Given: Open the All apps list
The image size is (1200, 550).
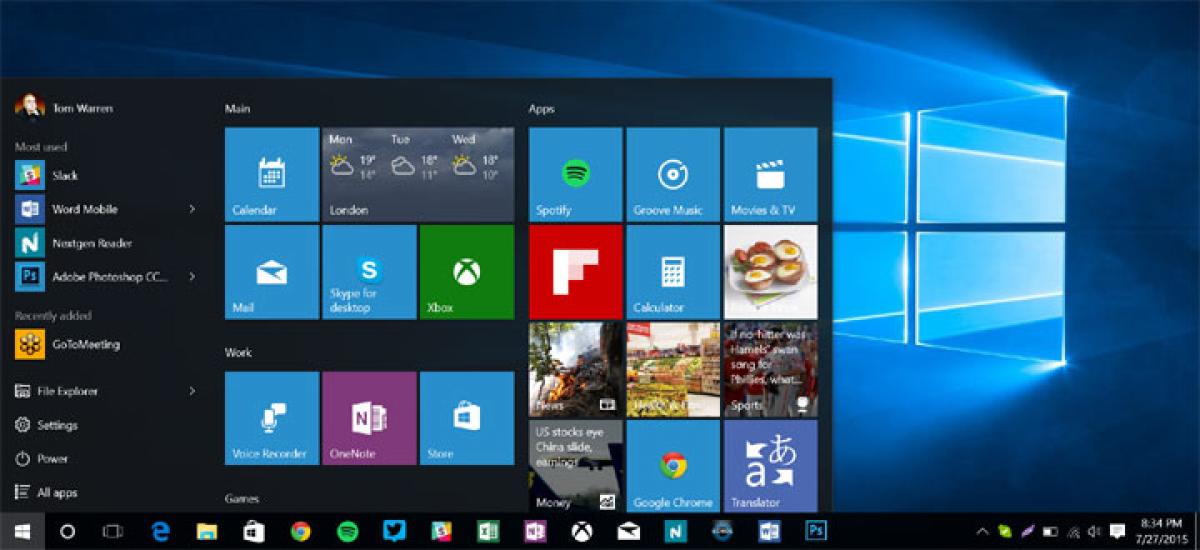Looking at the screenshot, I should (56, 492).
